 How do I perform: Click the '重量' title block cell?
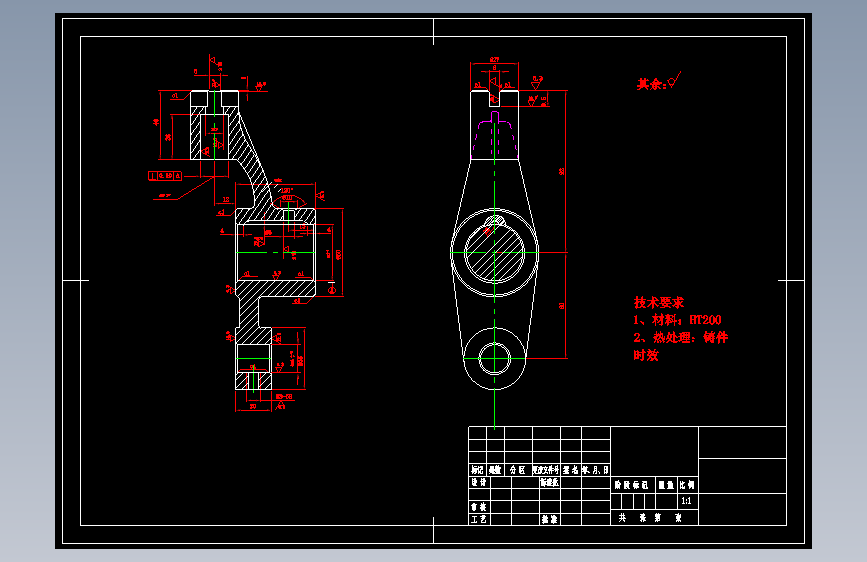pyautogui.click(x=666, y=485)
